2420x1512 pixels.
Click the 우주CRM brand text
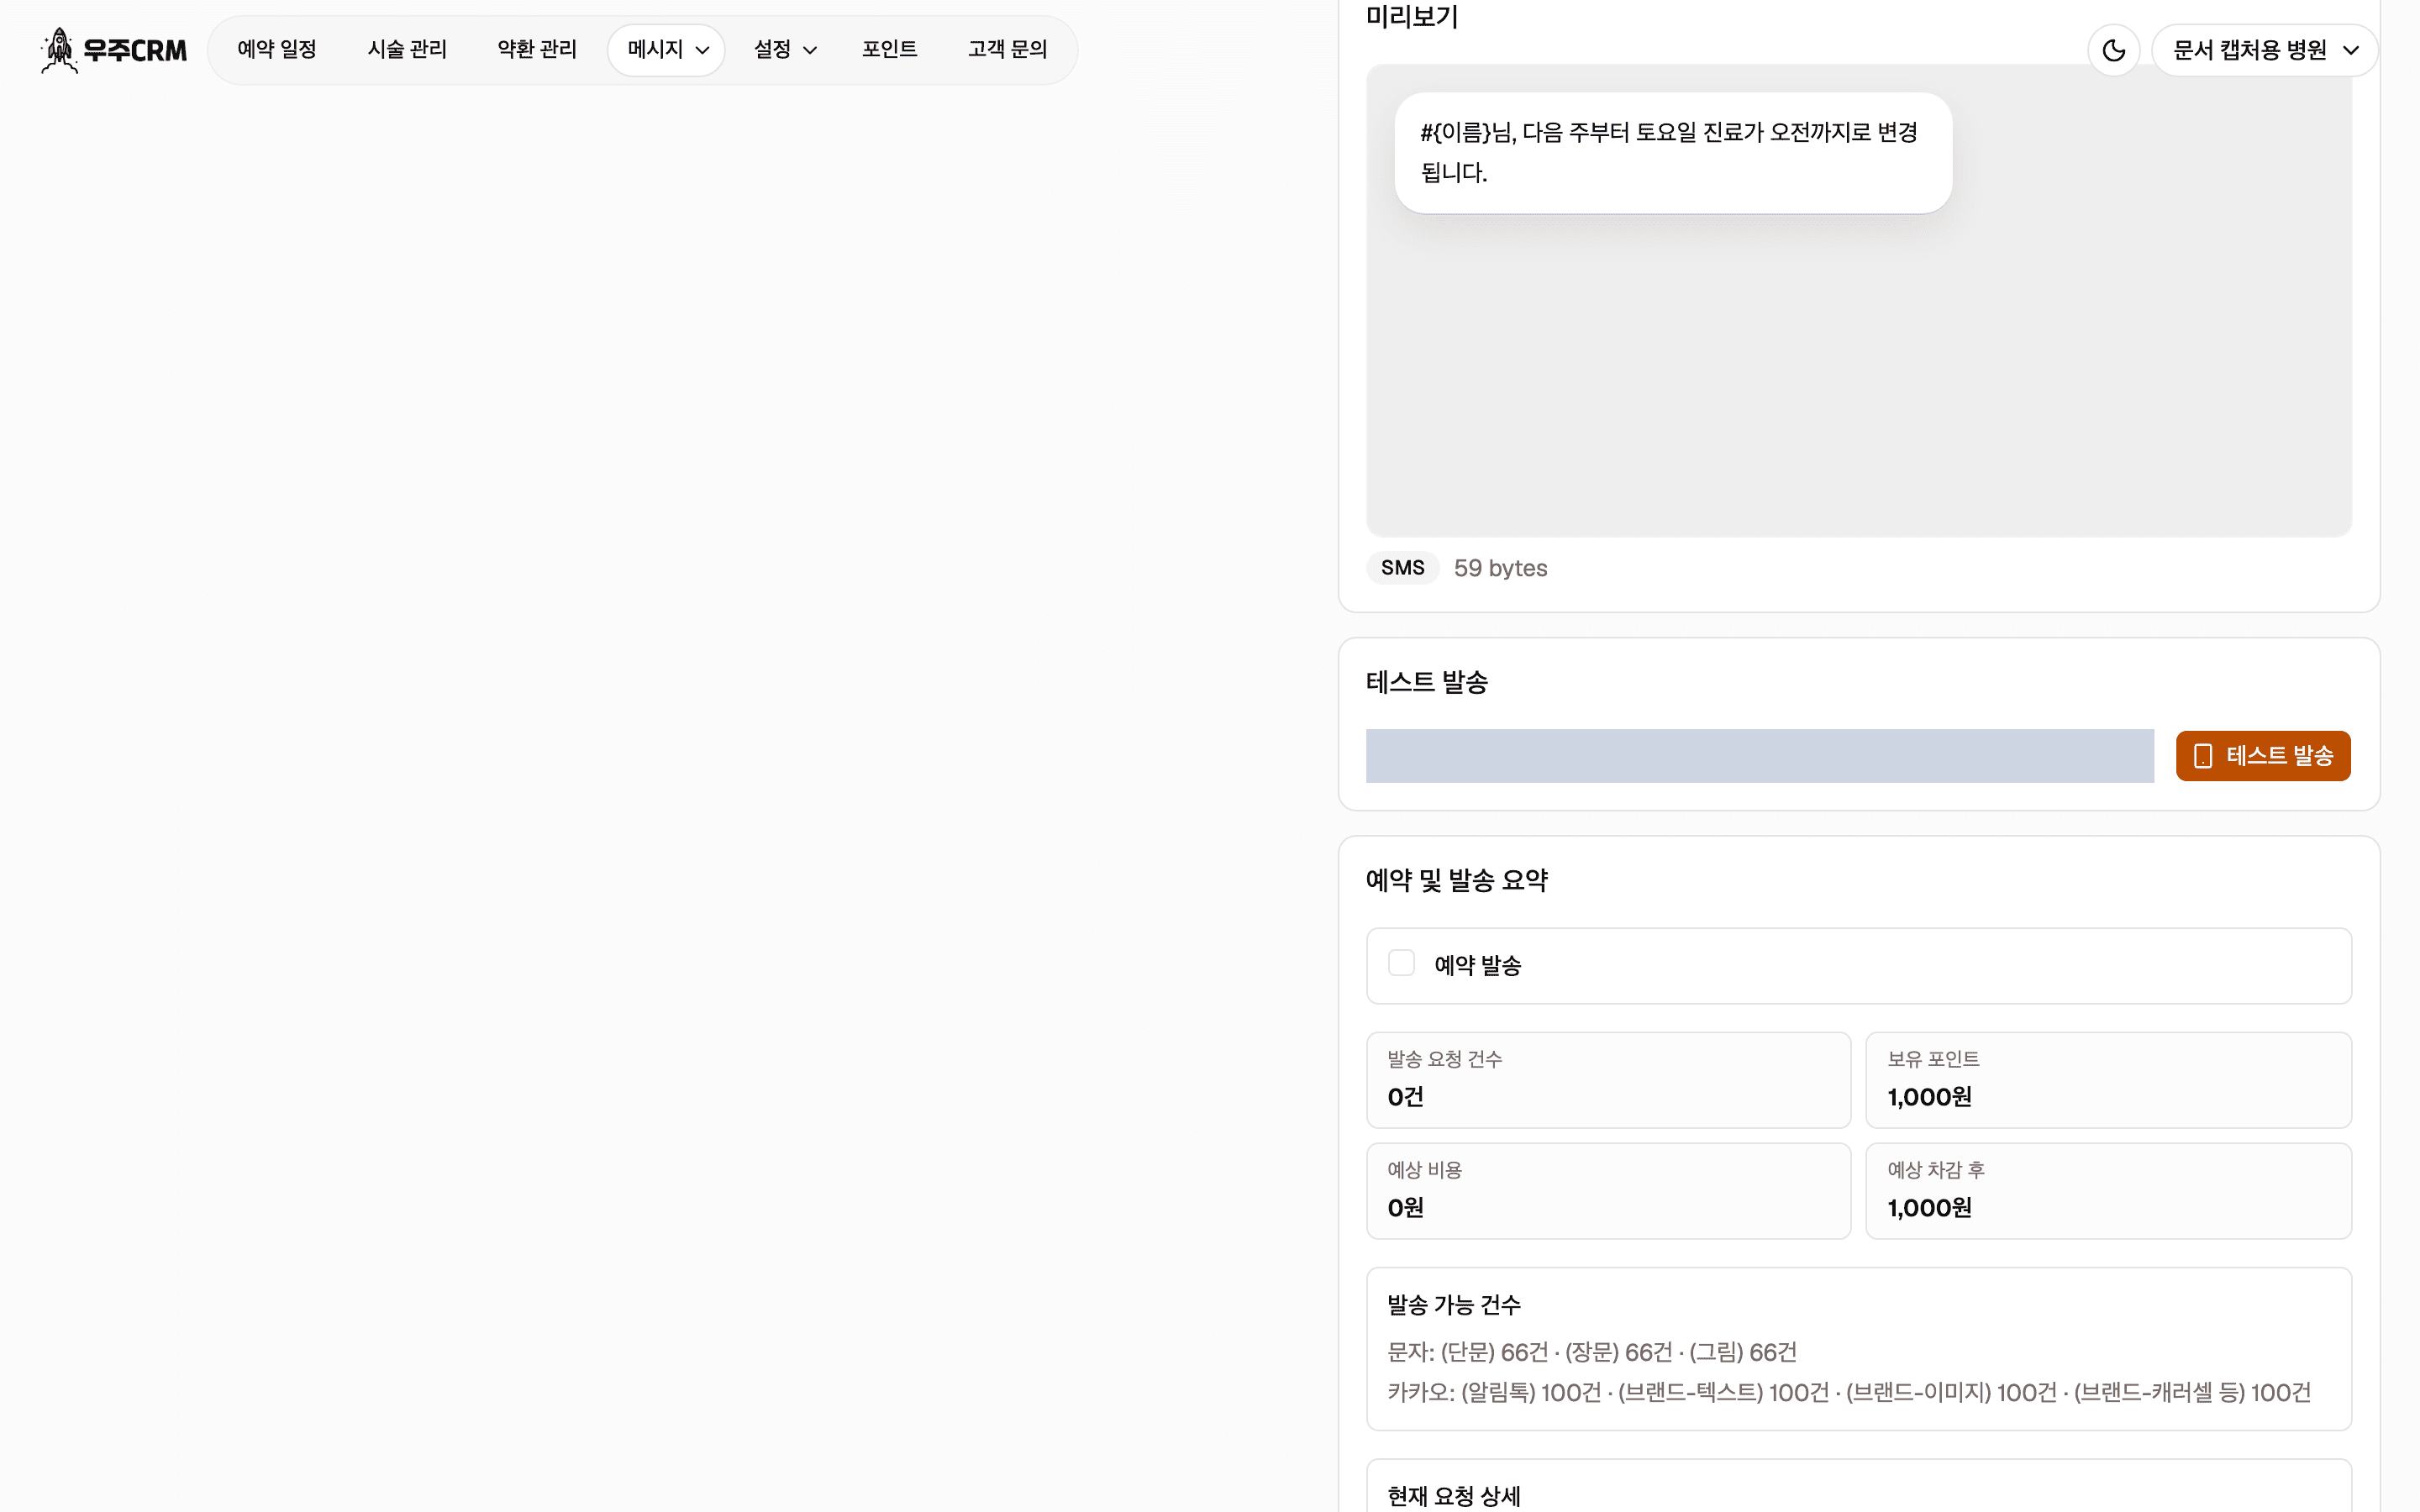pyautogui.click(x=135, y=50)
